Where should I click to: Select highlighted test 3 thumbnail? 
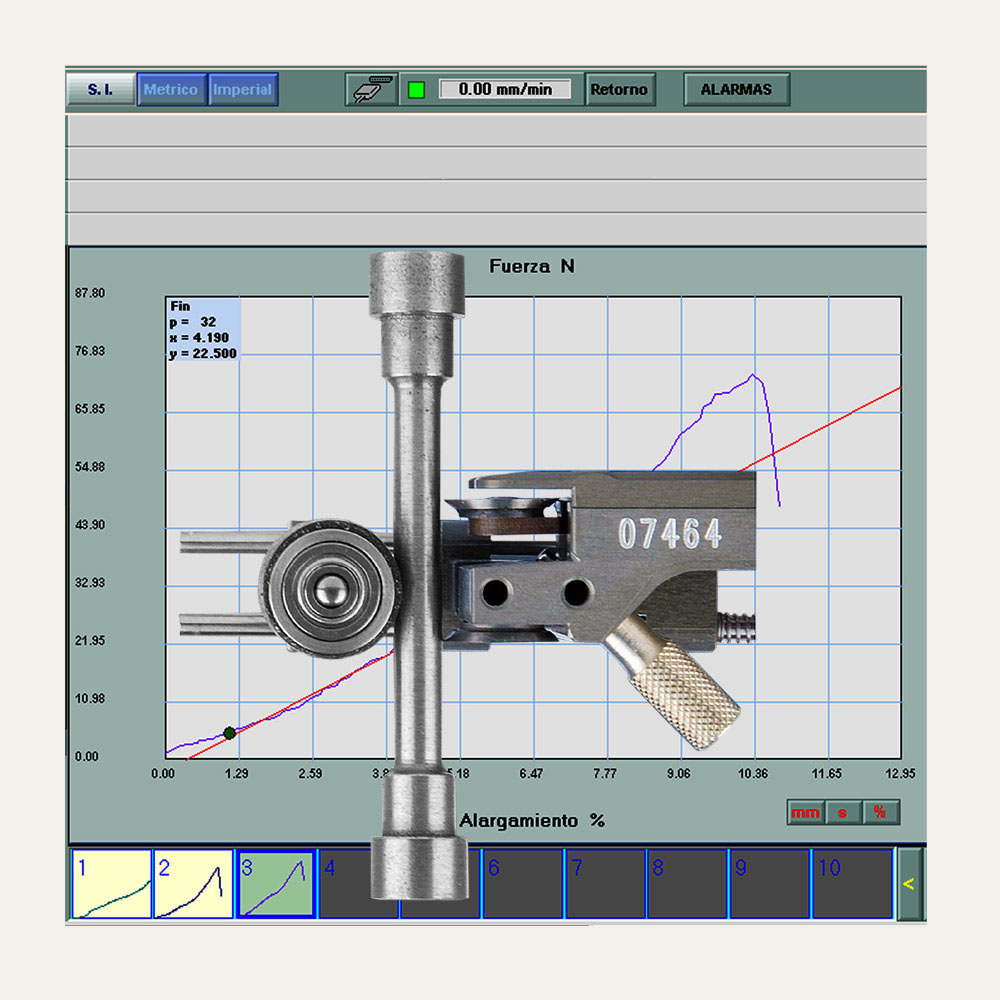(x=275, y=884)
